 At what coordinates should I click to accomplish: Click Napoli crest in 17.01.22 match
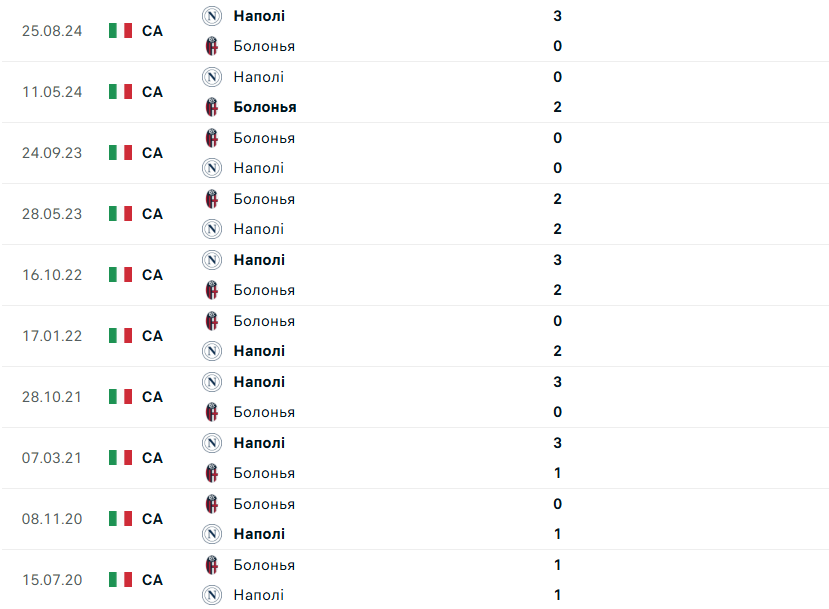(x=212, y=351)
